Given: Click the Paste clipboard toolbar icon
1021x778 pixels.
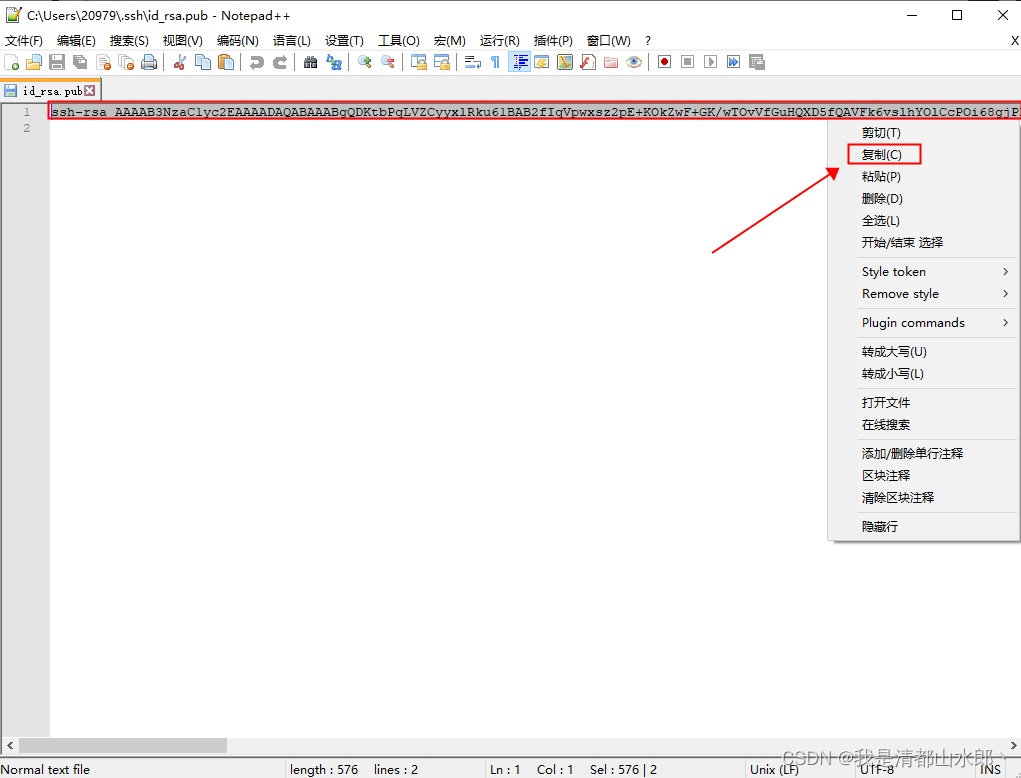Looking at the screenshot, I should [226, 63].
